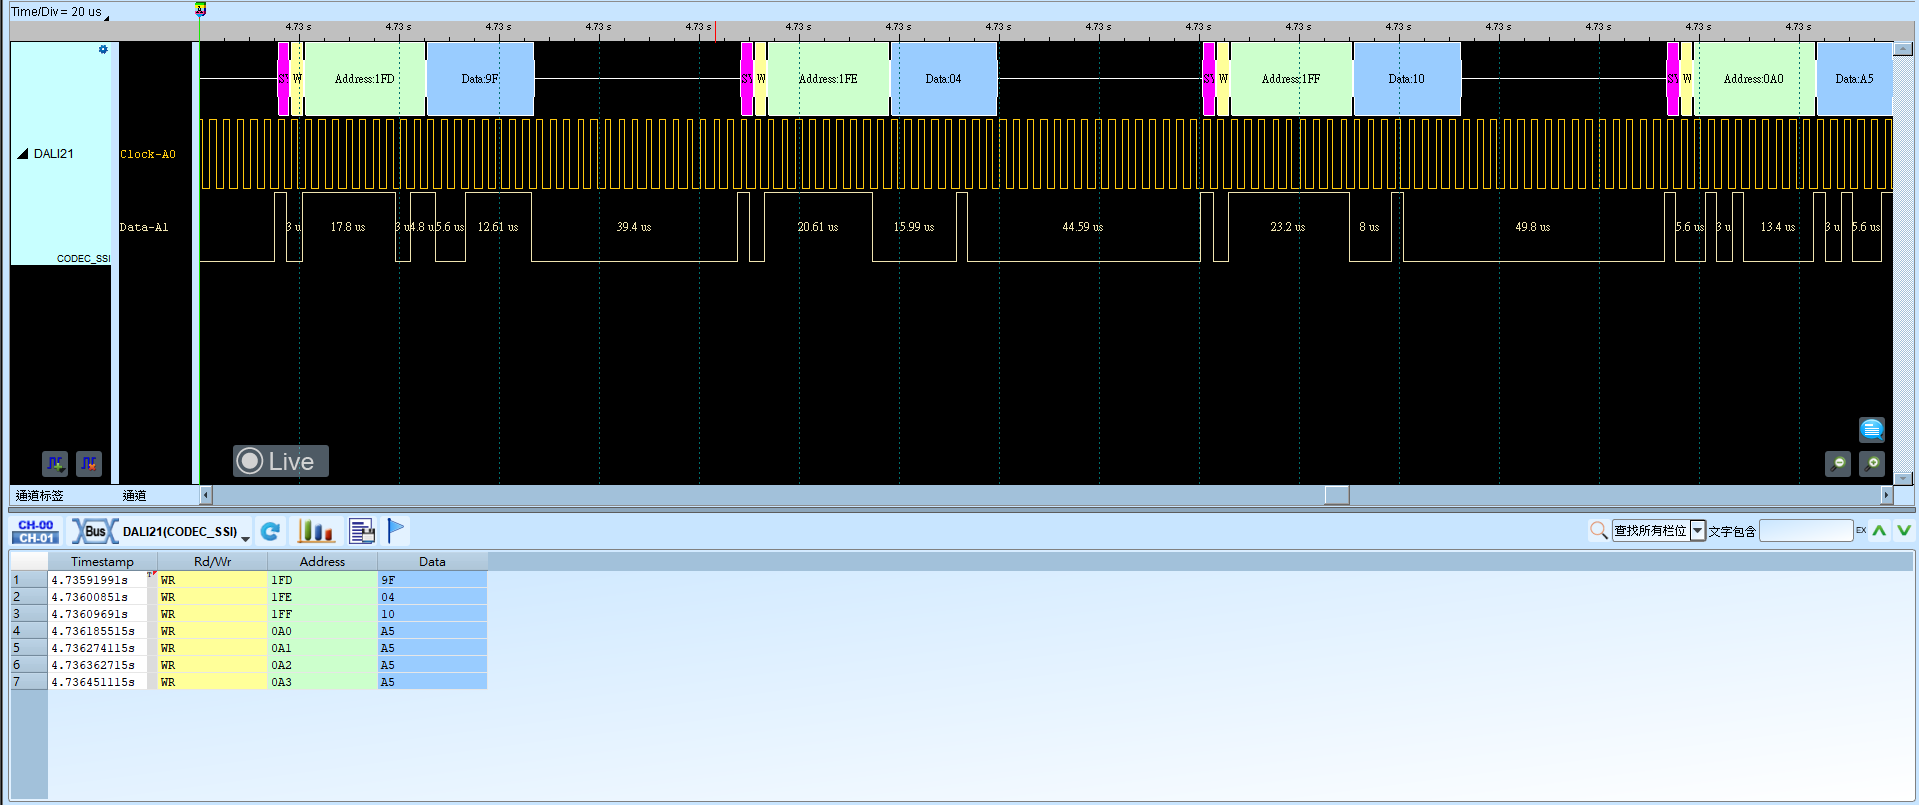Click the search magnifier icon
The width and height of the screenshot is (1919, 805).
1598,531
